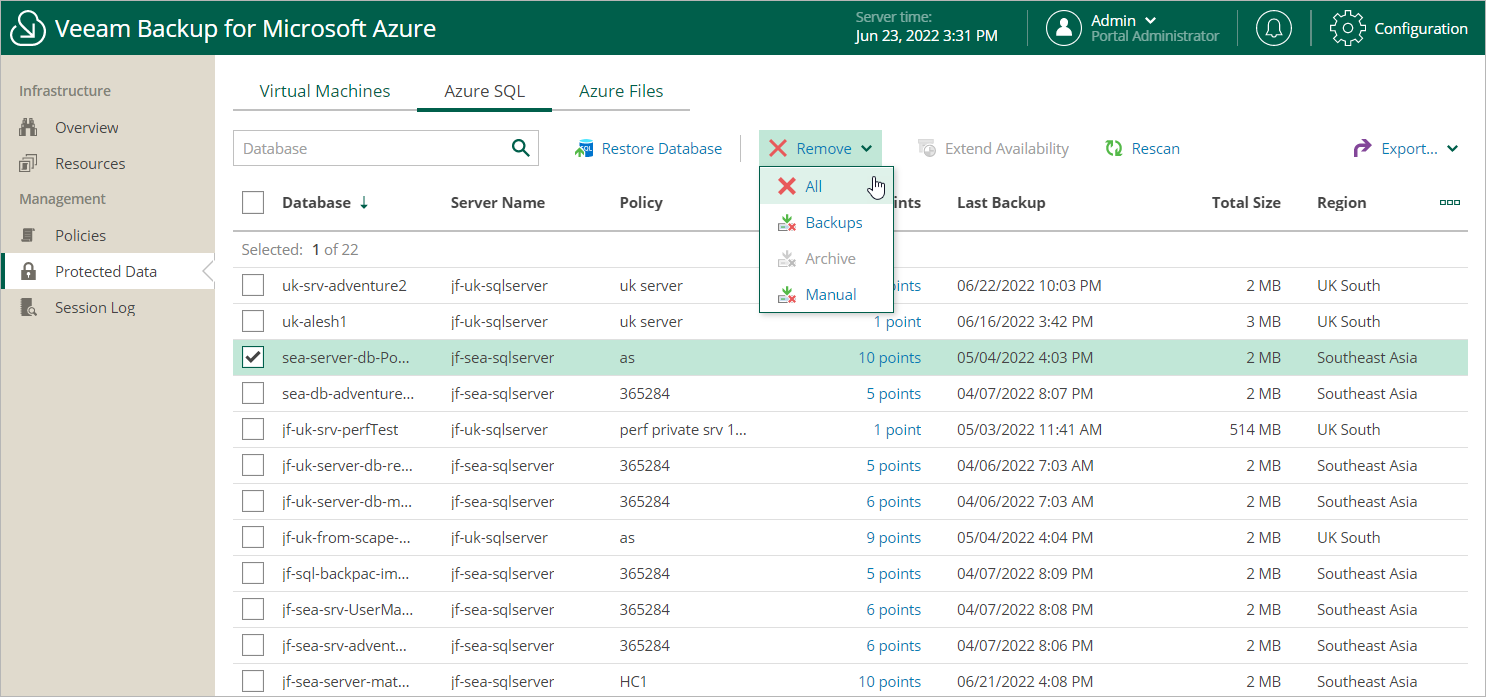Toggle the select-all header checkbox

coord(253,203)
